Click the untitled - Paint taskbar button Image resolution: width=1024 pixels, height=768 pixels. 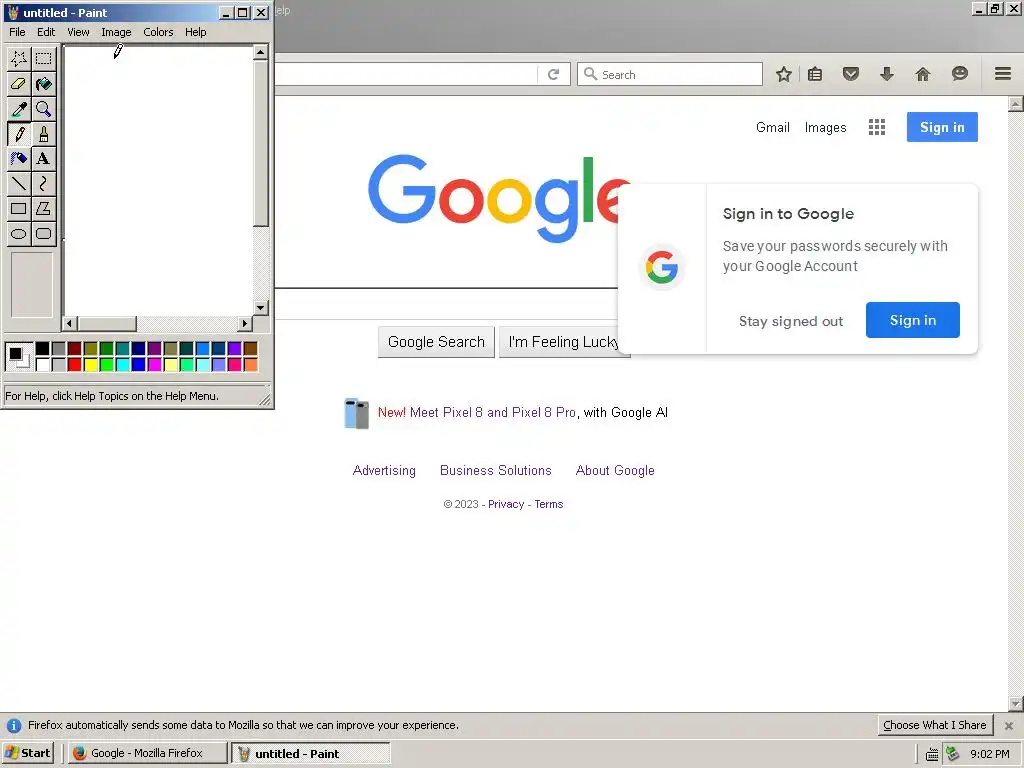click(x=311, y=753)
